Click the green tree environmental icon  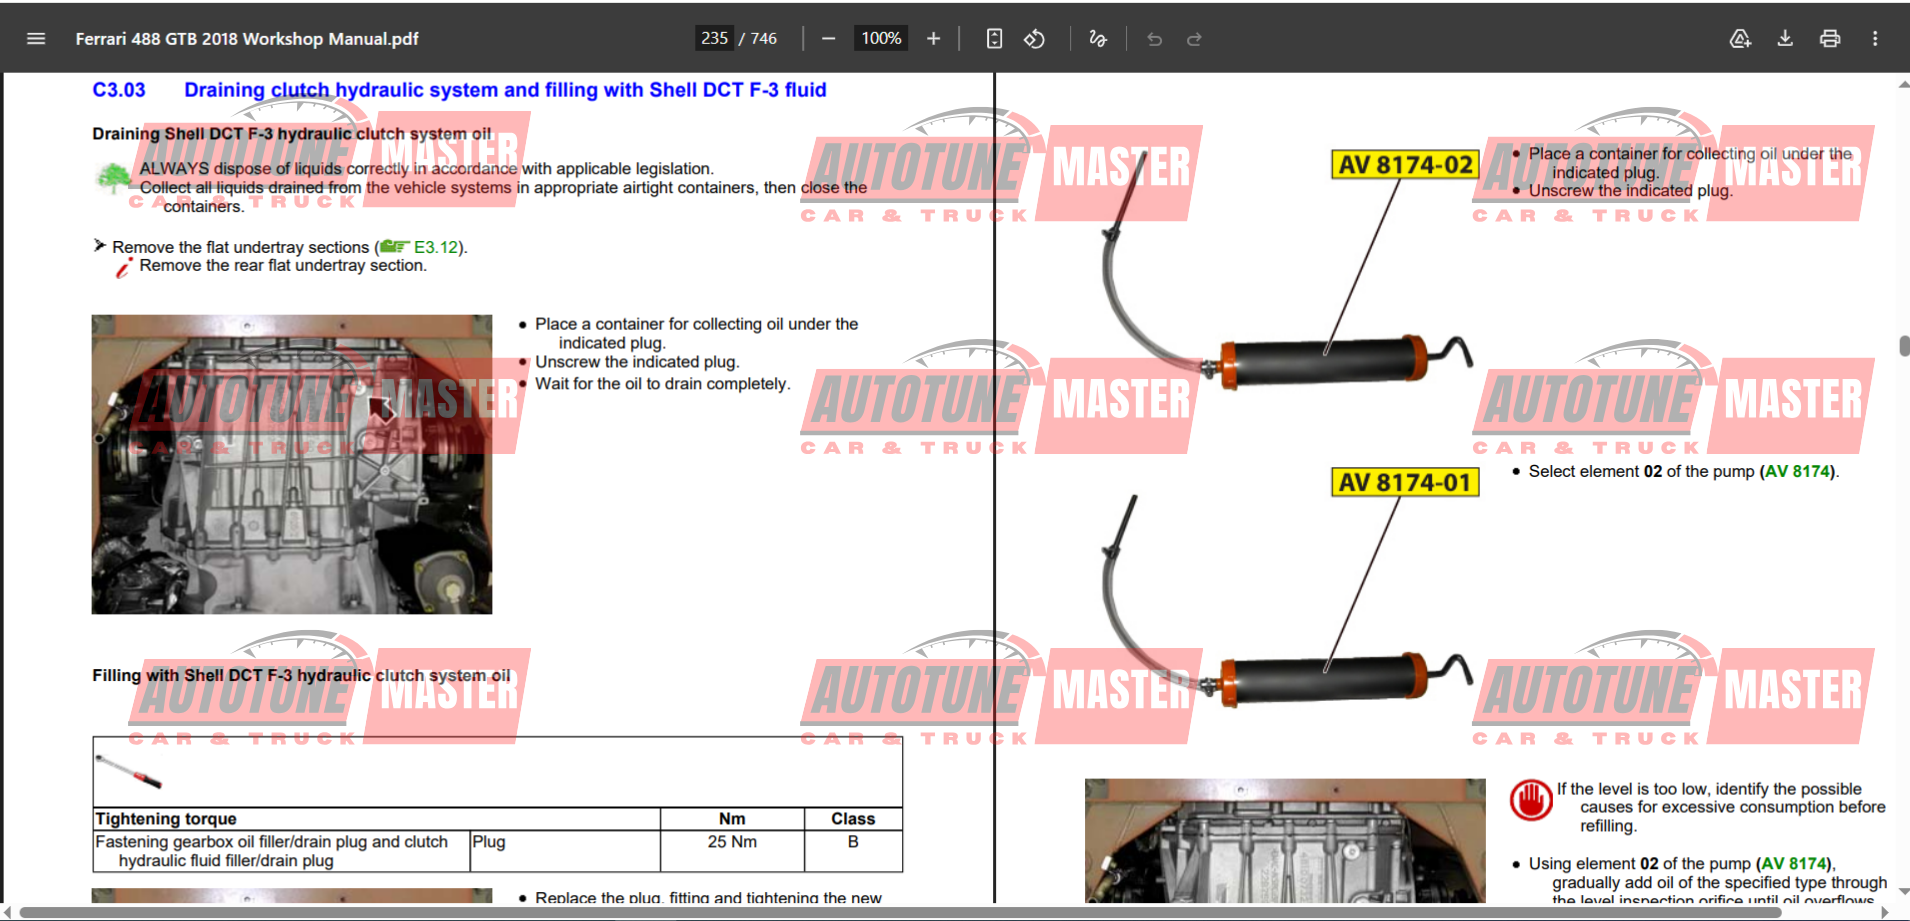[x=113, y=178]
